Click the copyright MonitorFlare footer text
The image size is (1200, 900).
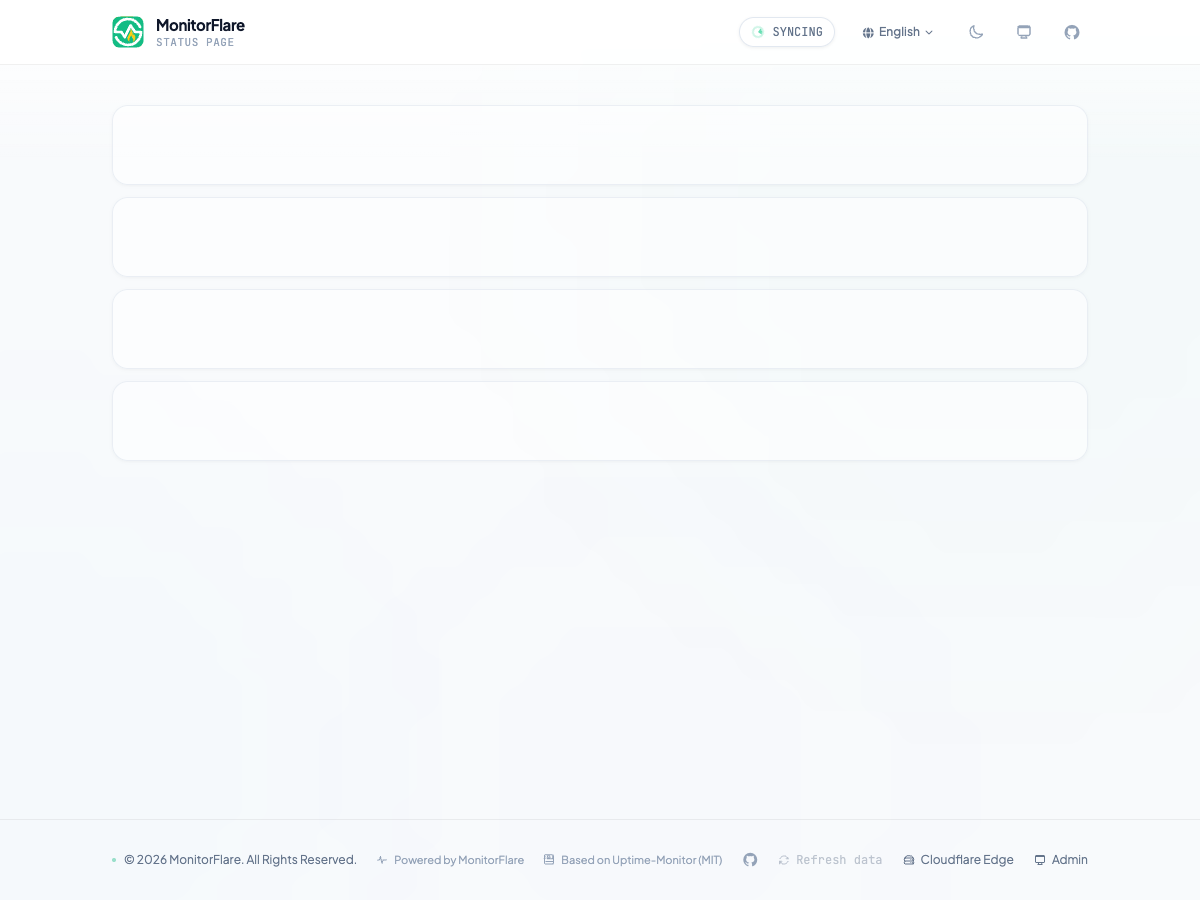240,860
